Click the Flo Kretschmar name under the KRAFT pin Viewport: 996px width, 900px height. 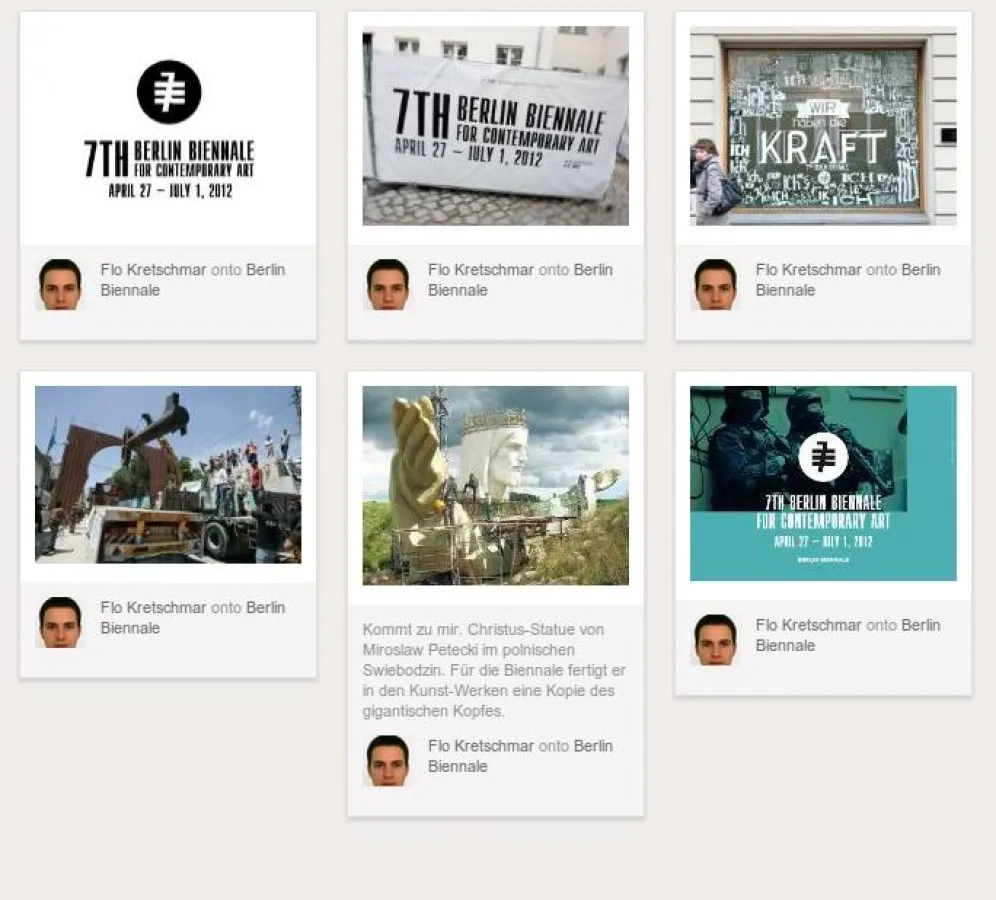point(808,270)
